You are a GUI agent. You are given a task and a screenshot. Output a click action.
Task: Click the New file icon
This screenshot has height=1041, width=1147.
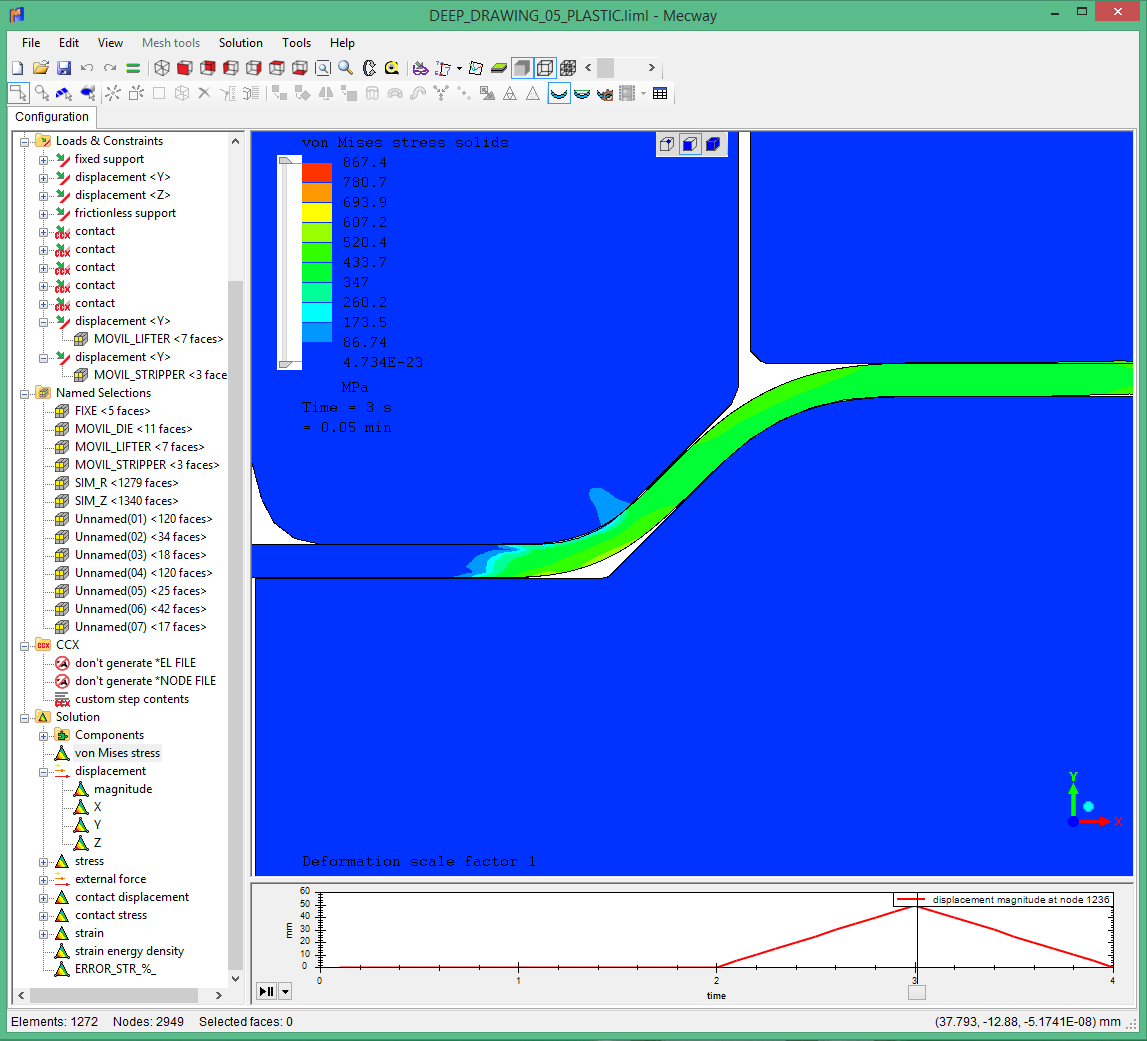(x=18, y=68)
